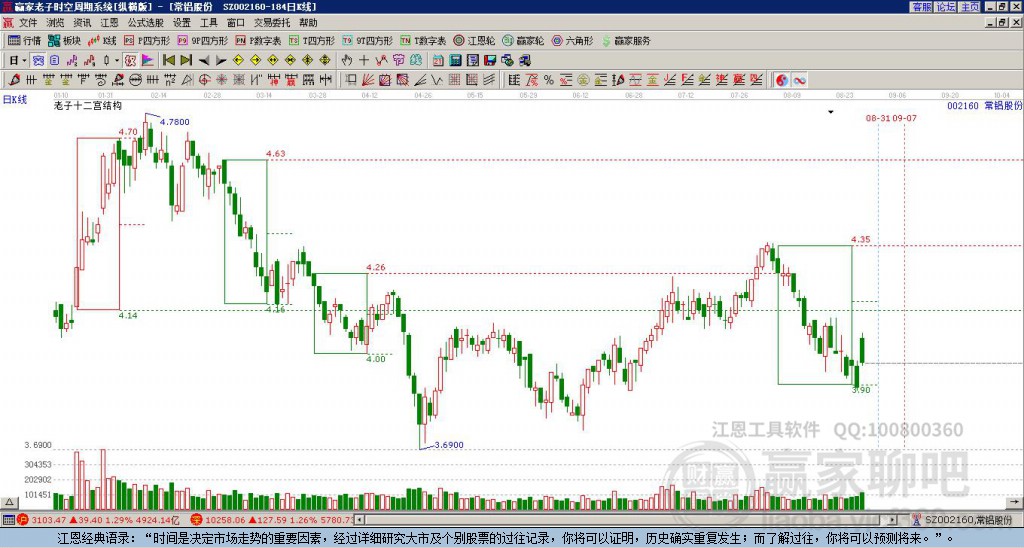Open the 江恩 menu
1024x548 pixels.
pos(109,23)
